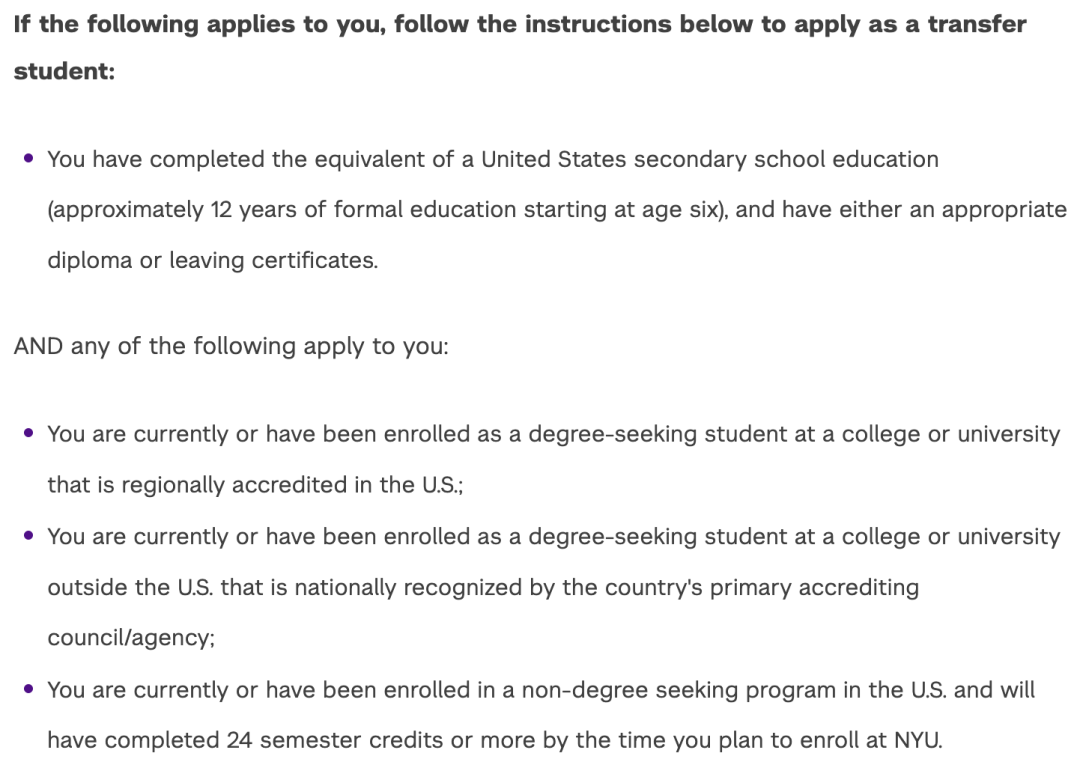Click the bullet beside the outside-U.S. university item
The image size is (1080, 759).
28,536
